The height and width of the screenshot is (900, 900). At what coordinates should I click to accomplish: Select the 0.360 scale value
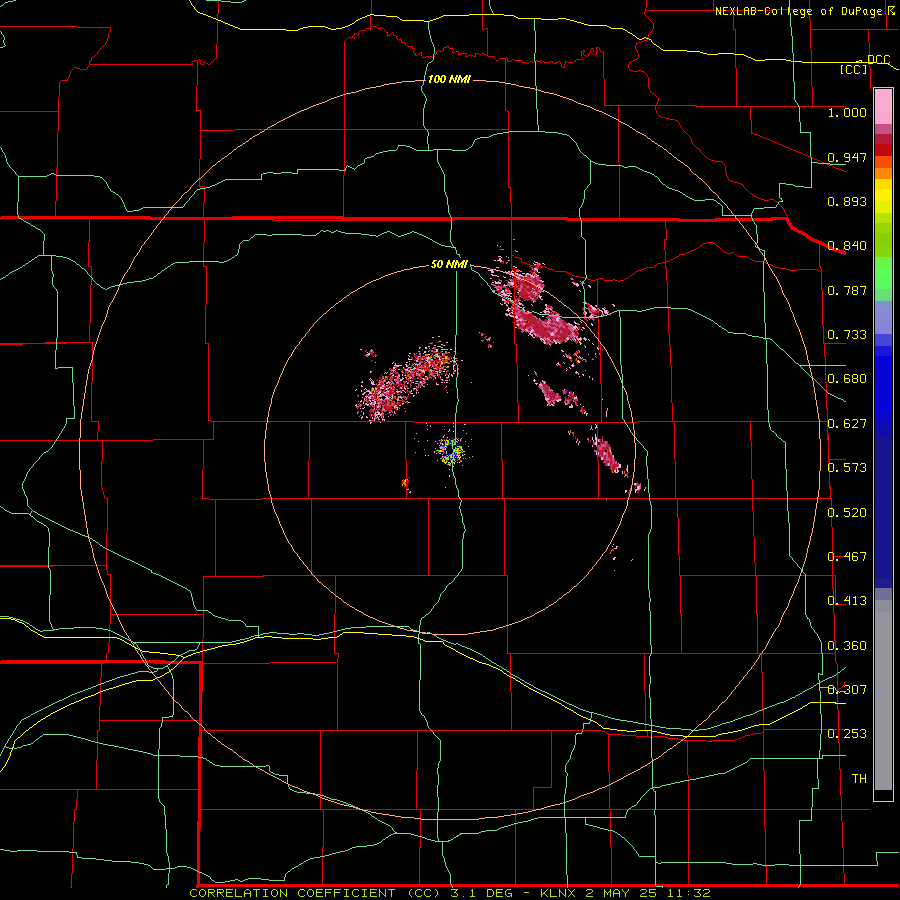[x=847, y=646]
